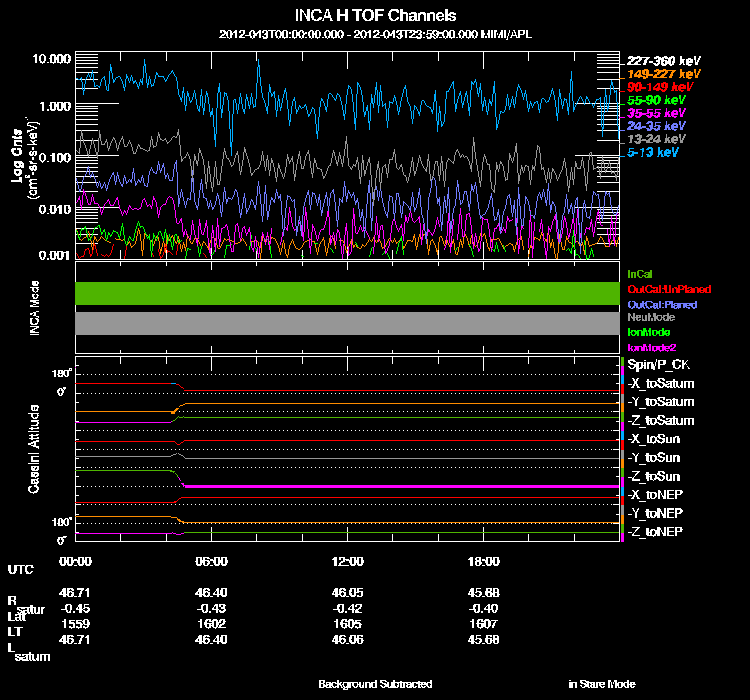Click the Background Subtracted footer text

click(375, 684)
